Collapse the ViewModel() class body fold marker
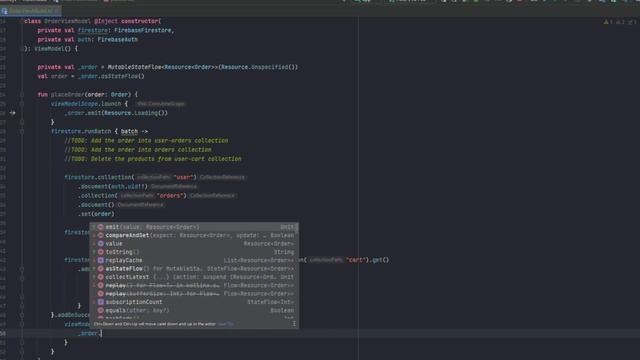 point(22,49)
